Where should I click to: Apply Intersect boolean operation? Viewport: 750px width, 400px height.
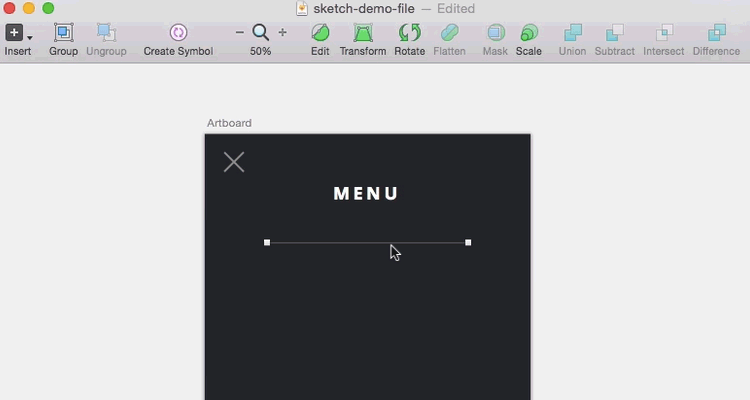coord(663,34)
